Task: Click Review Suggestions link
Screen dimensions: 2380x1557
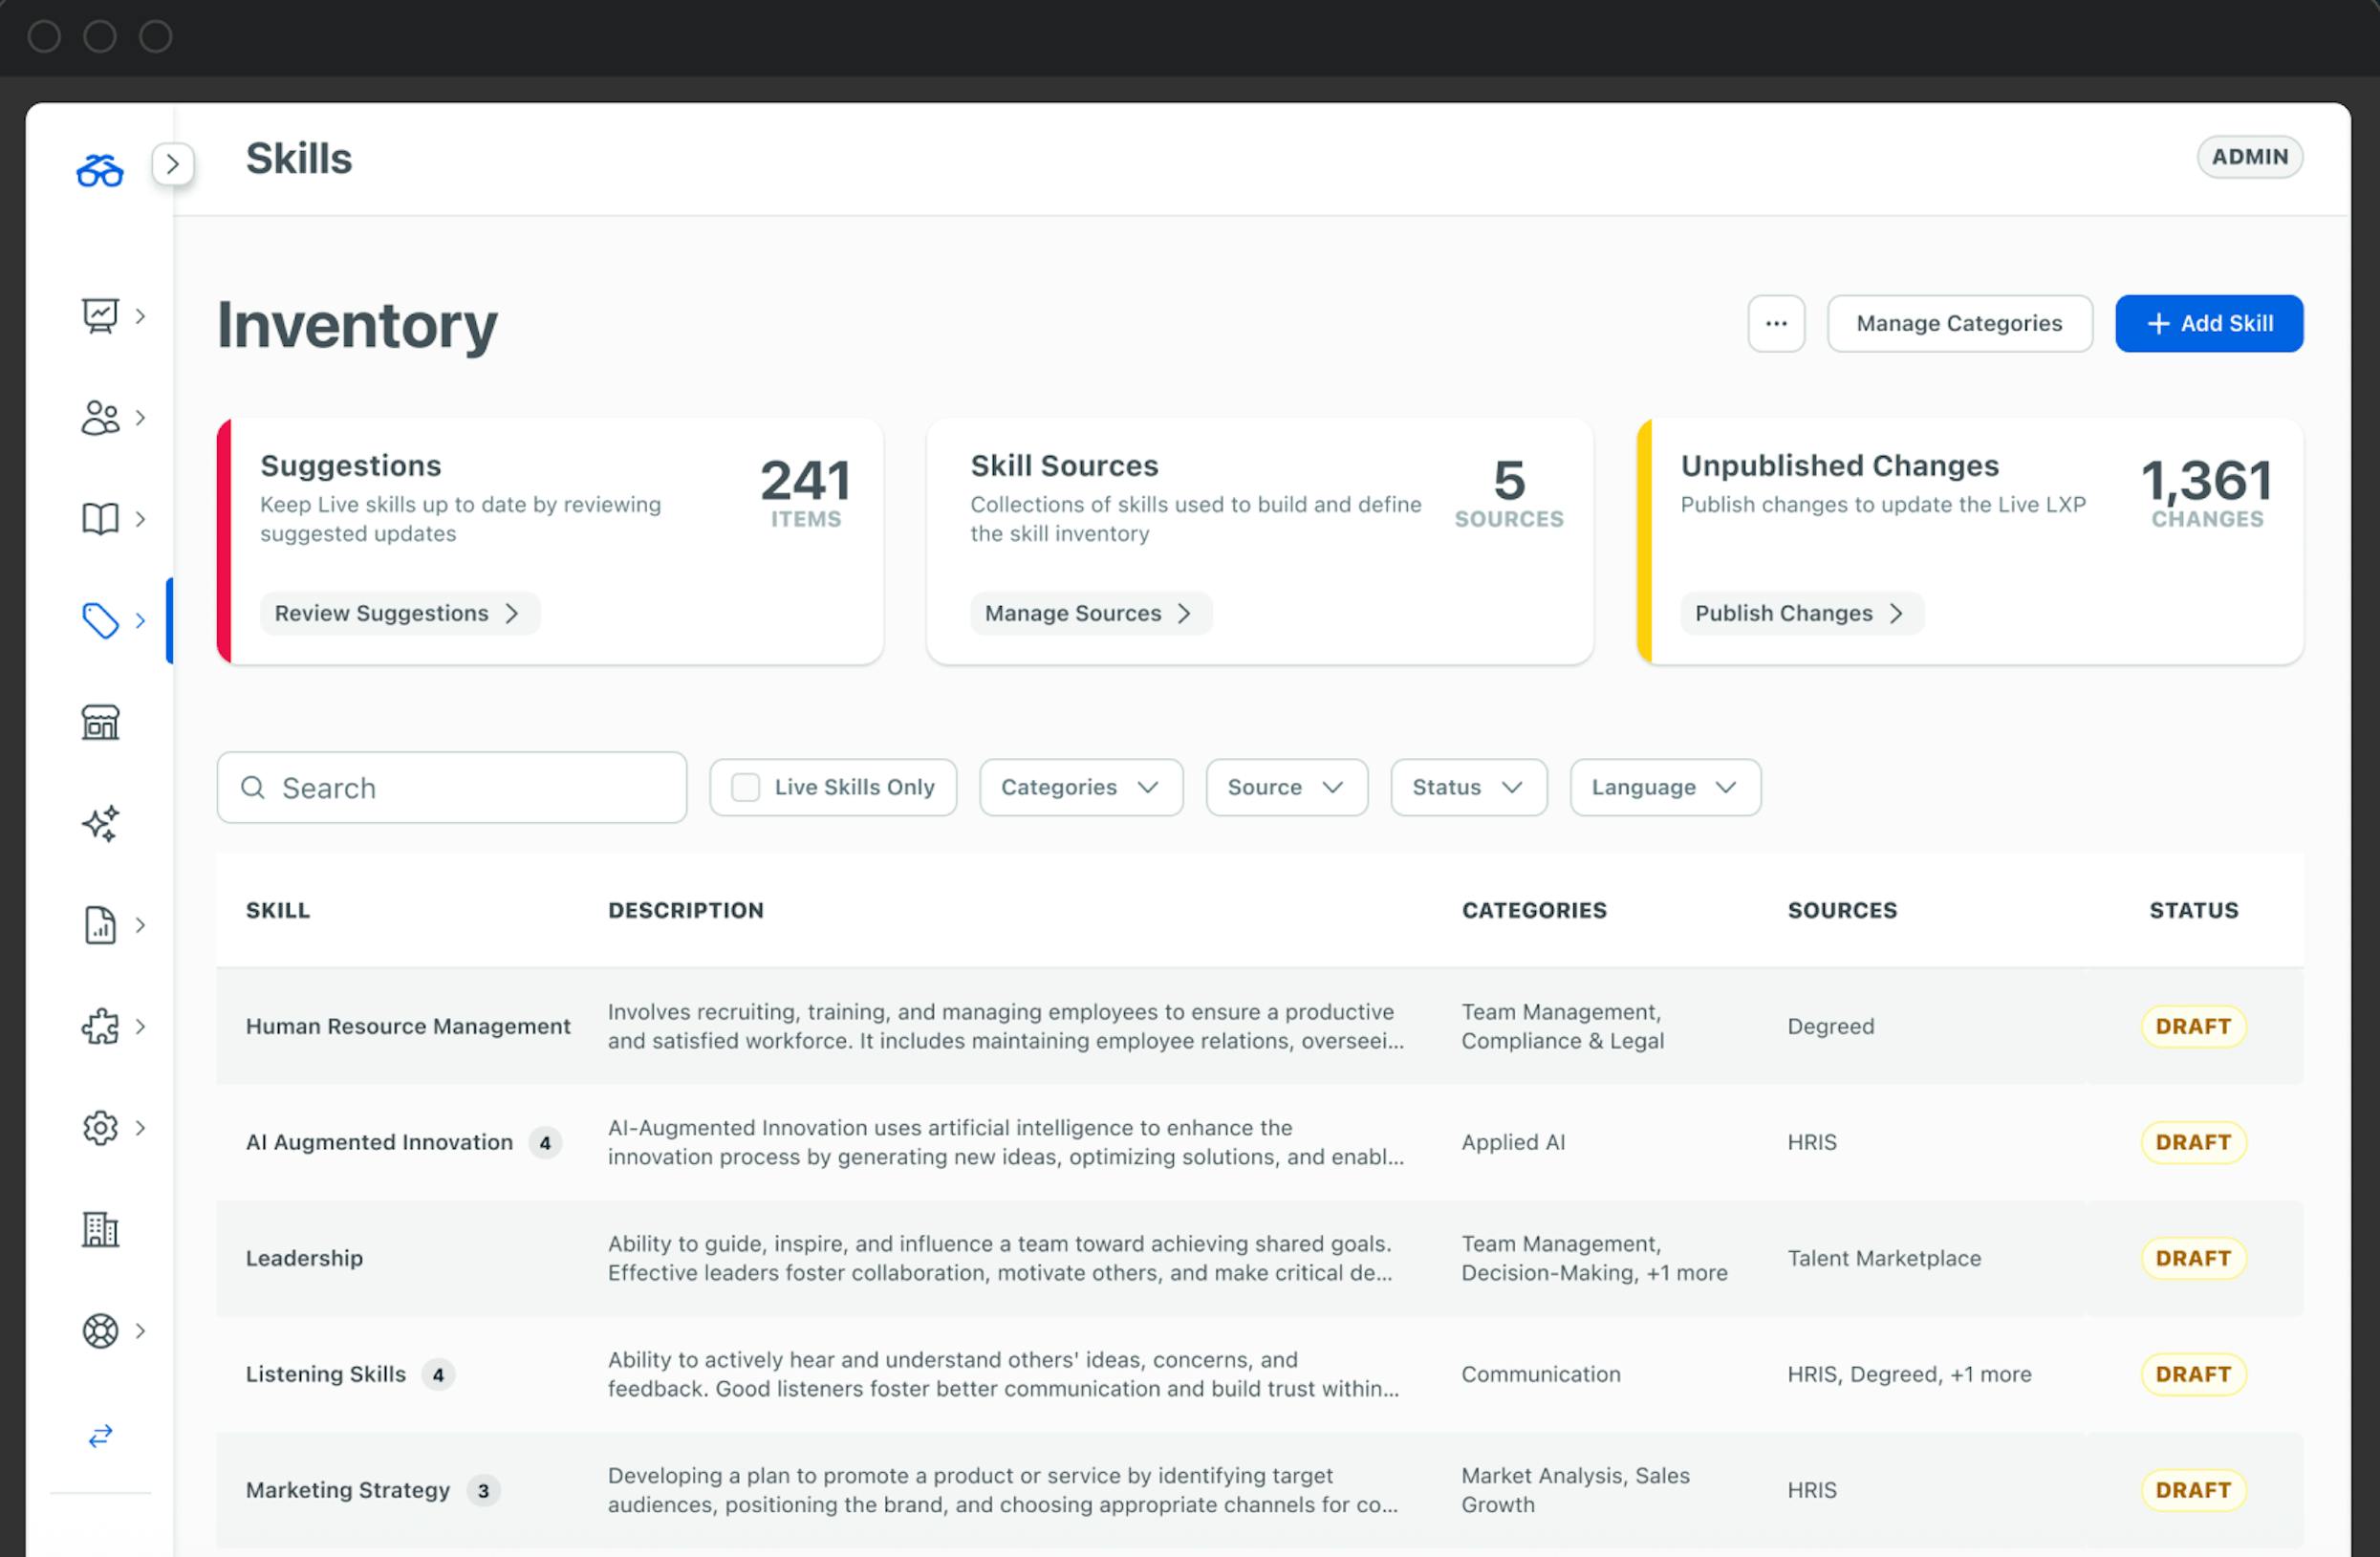Action: click(398, 613)
